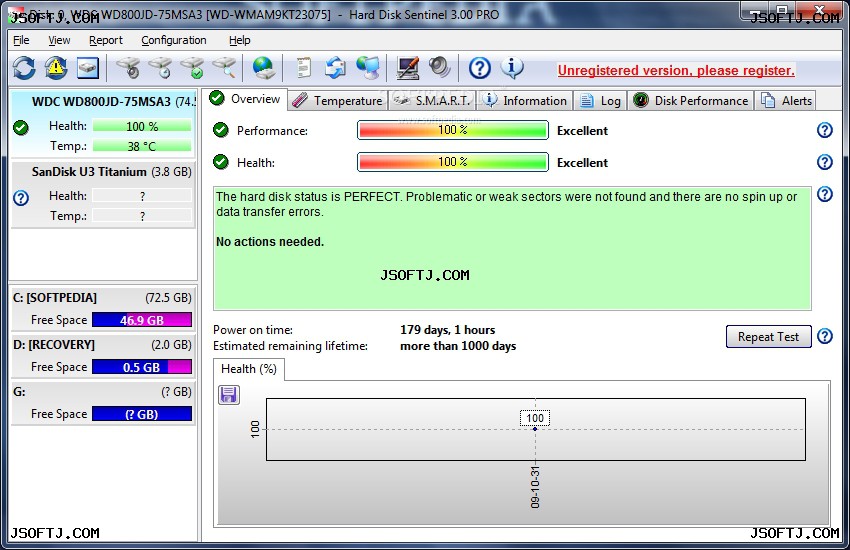Screen dimensions: 850x550
Task: Click the 09-10-31 date label on graph
Action: coord(535,487)
